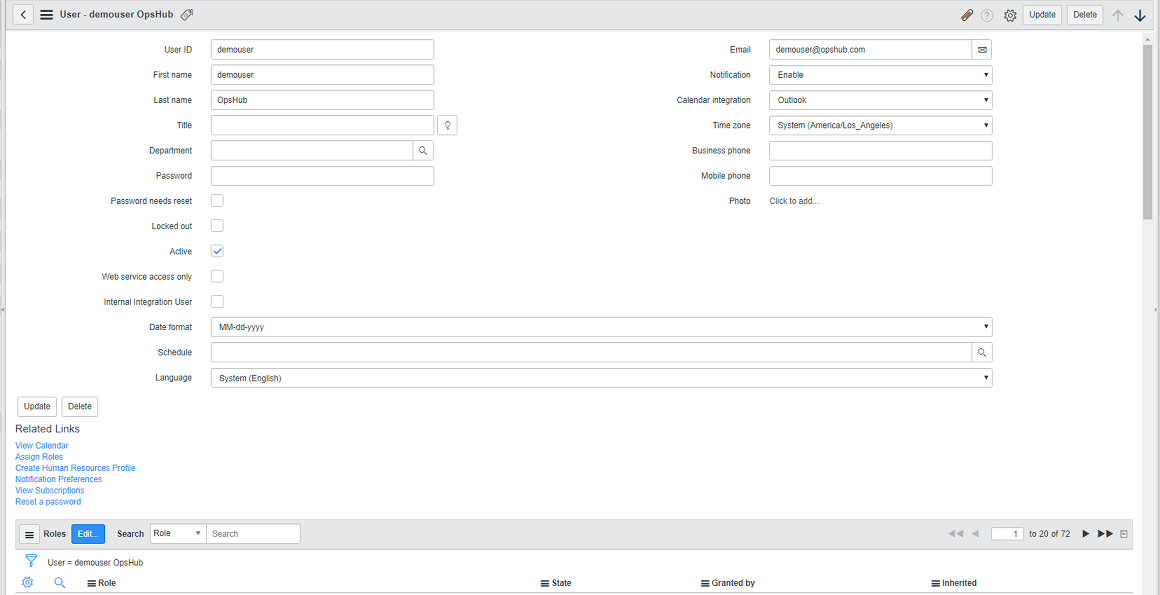The width and height of the screenshot is (1160, 595).
Task: Click the Roles list filter funnel icon
Action: click(31, 561)
